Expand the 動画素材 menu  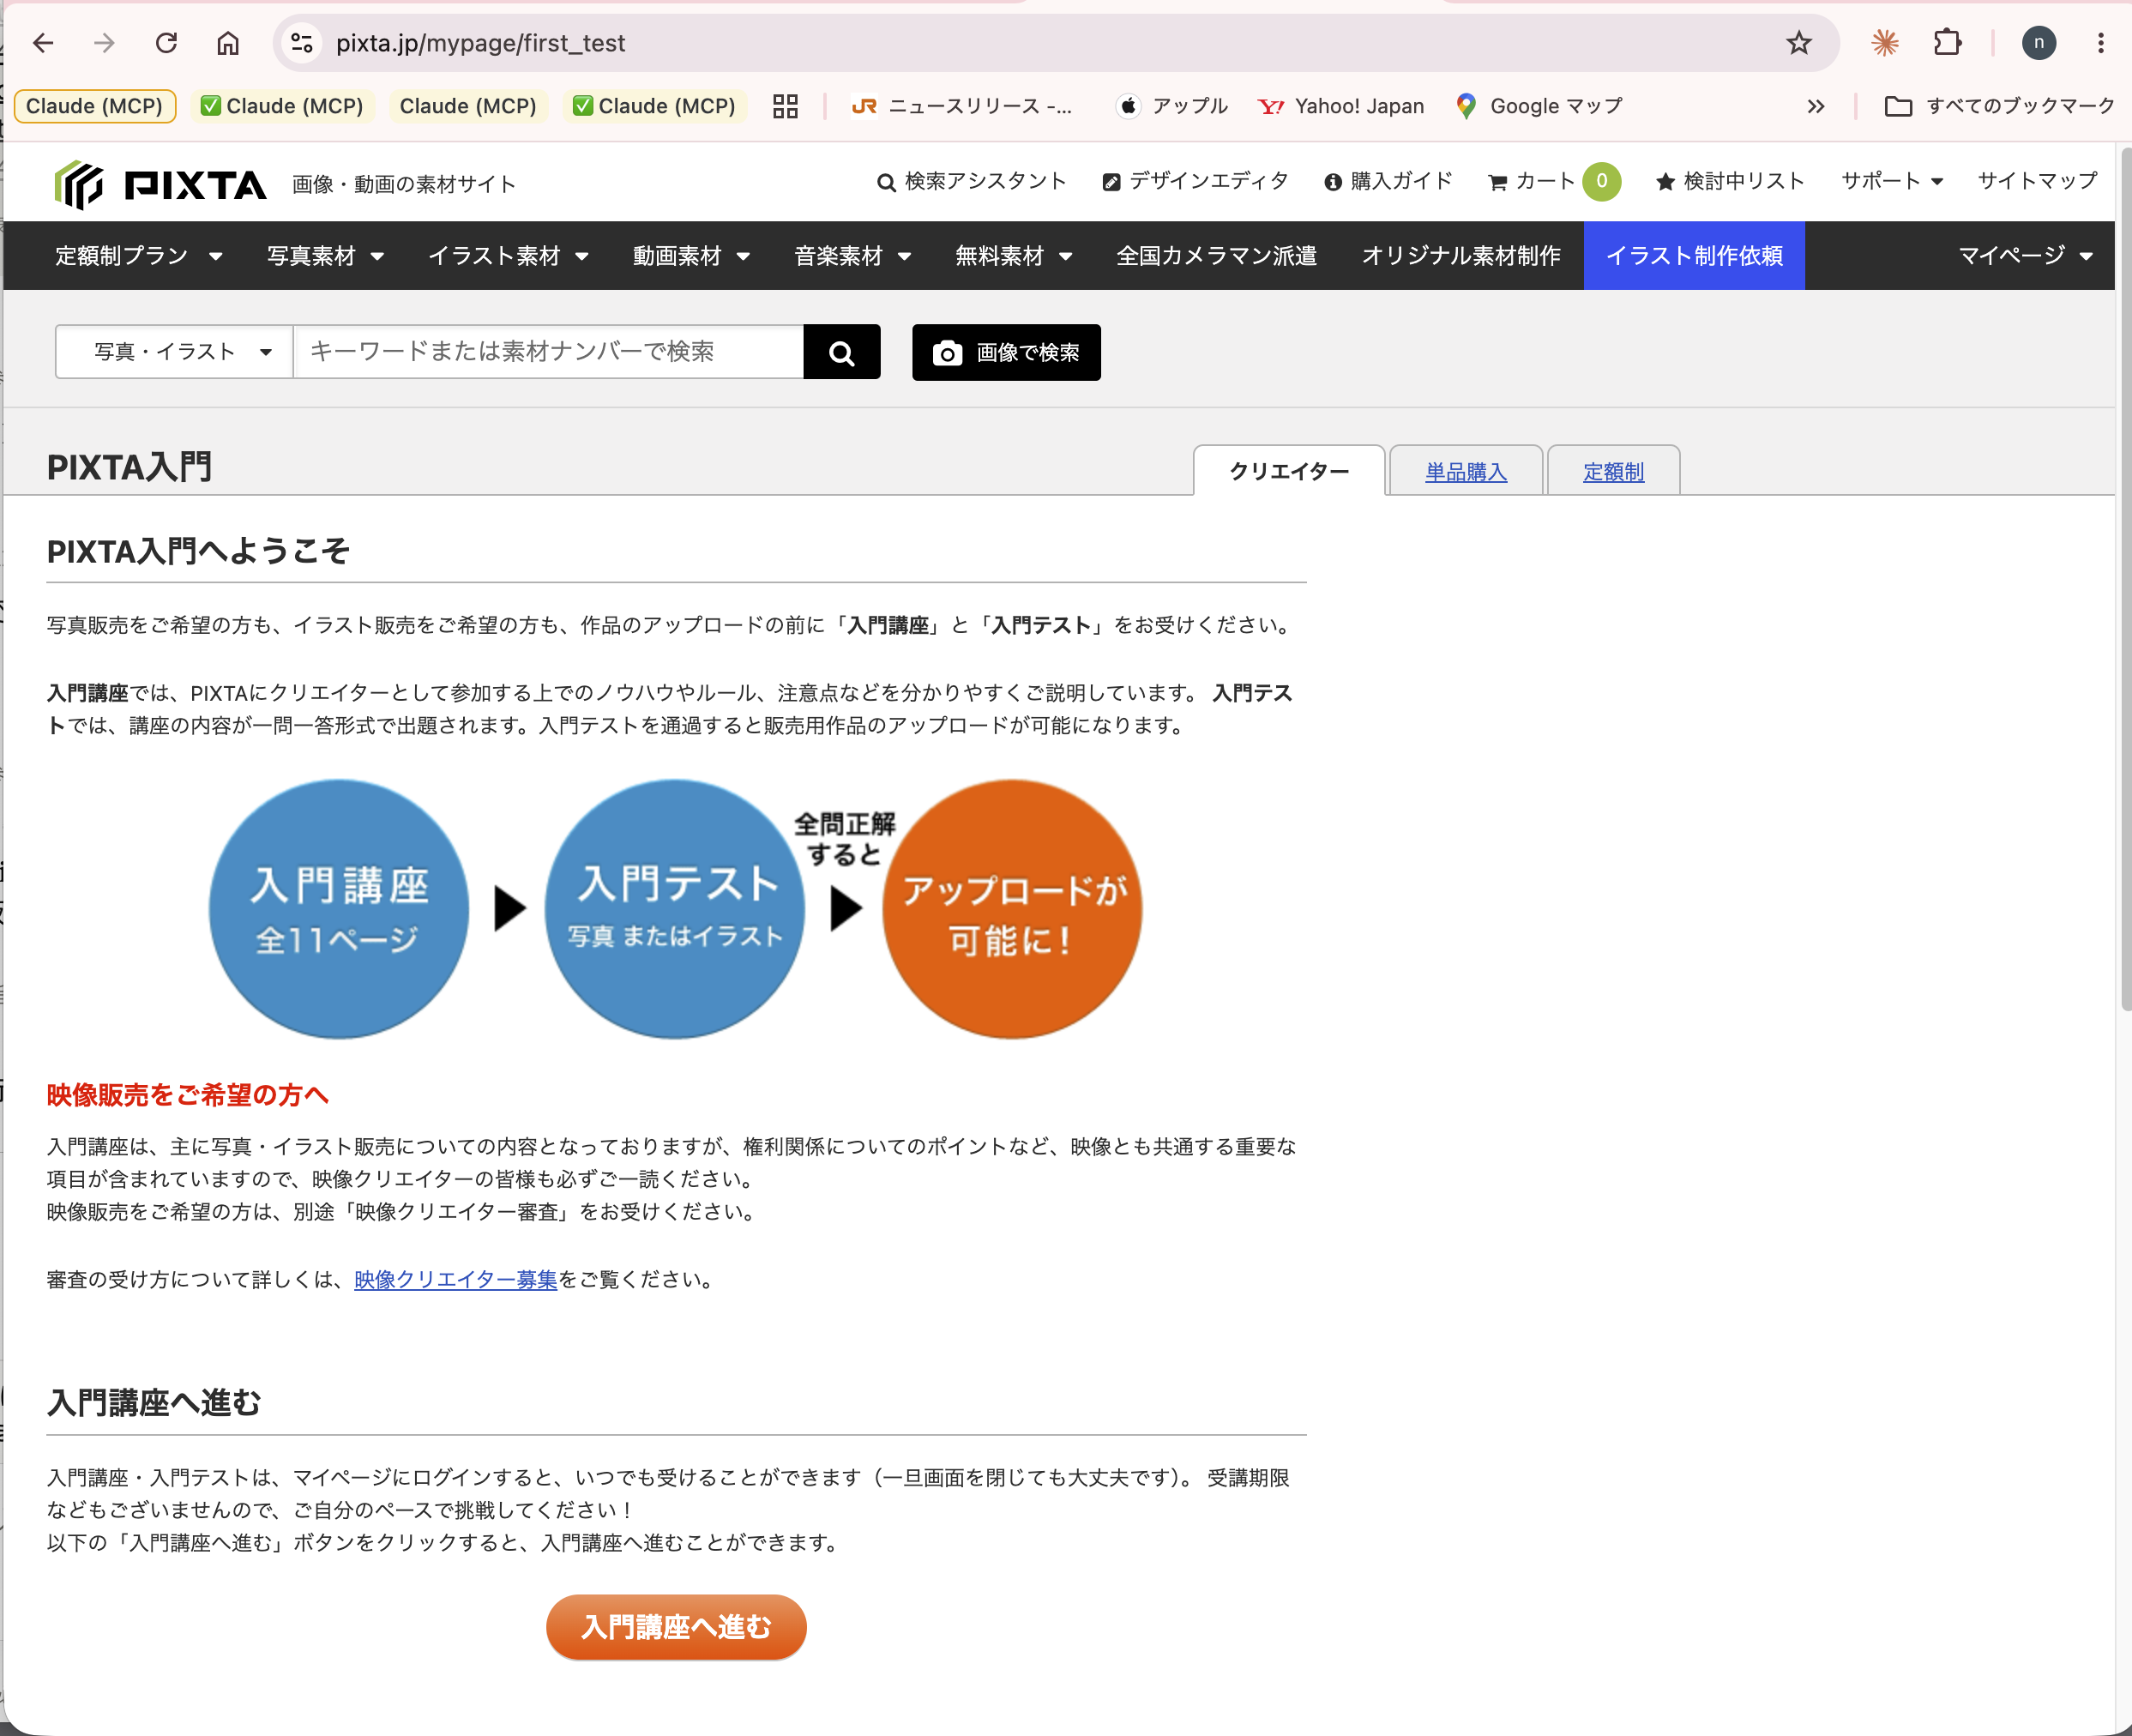click(691, 256)
